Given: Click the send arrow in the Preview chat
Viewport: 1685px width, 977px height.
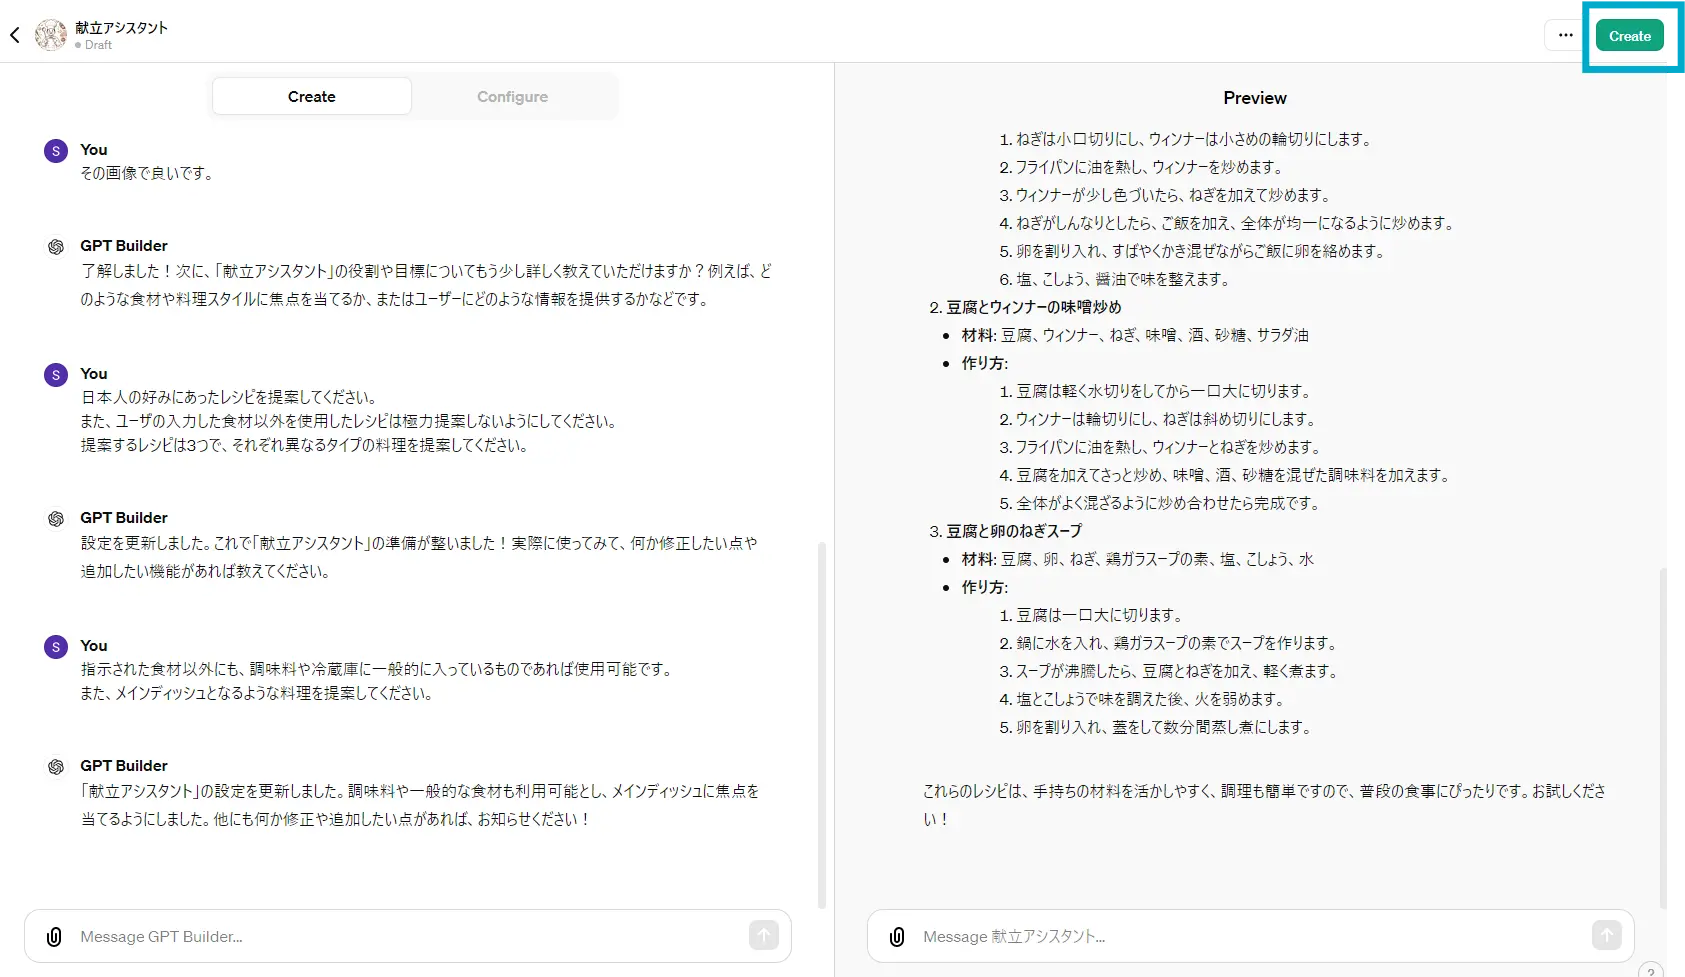Looking at the screenshot, I should click(x=1607, y=935).
